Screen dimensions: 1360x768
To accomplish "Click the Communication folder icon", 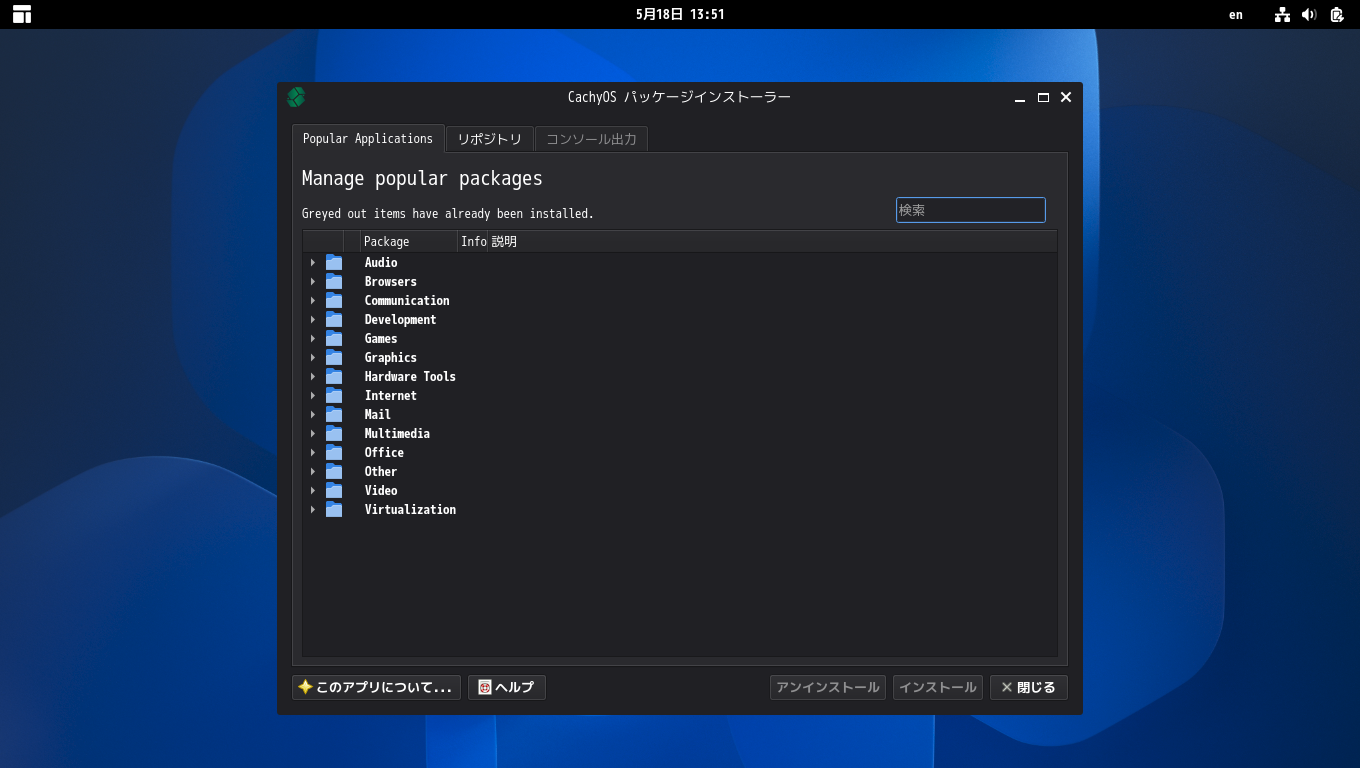I will pos(334,300).
